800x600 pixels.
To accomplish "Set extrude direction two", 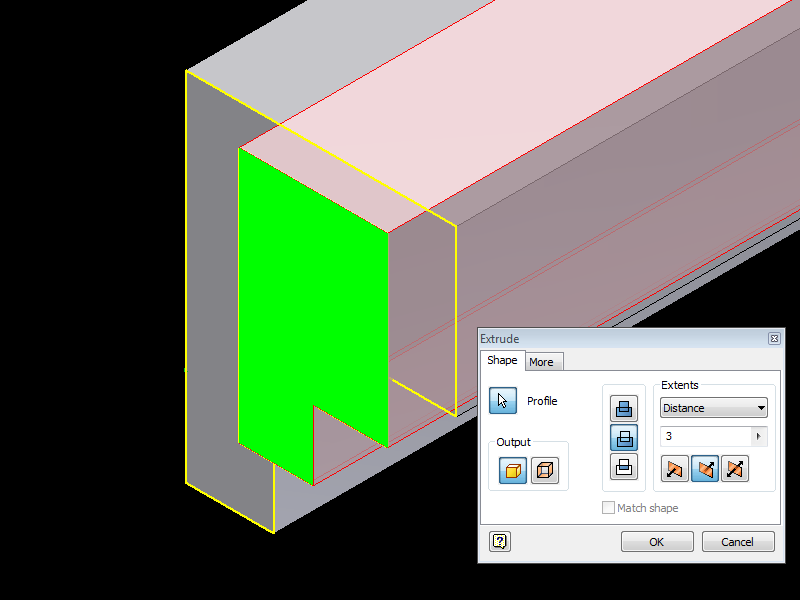I will coord(705,468).
